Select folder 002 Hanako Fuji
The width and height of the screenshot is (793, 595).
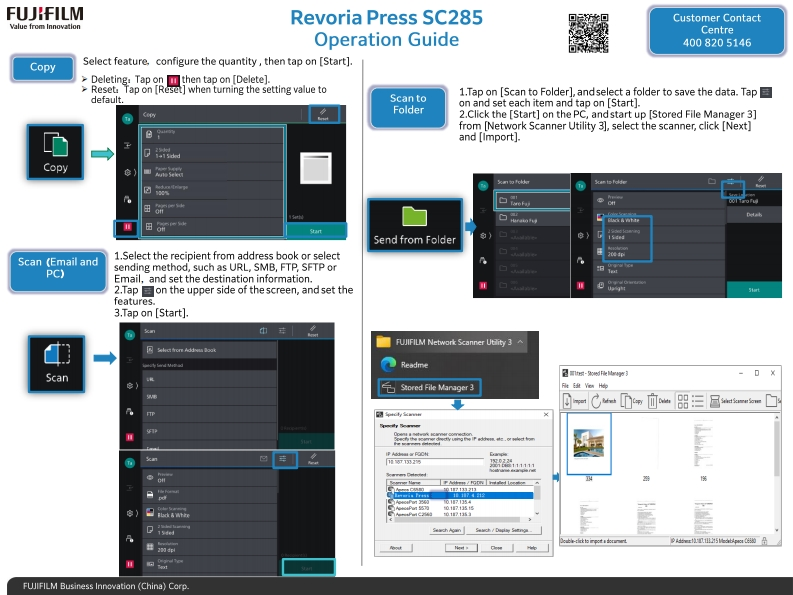(x=532, y=218)
